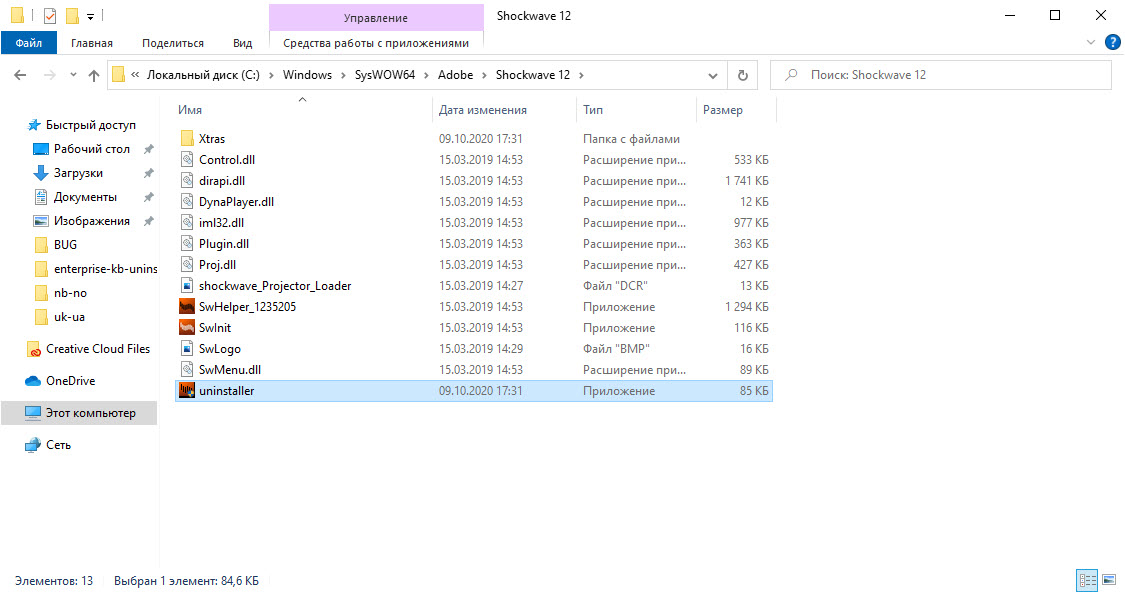1125x593 pixels.
Task: Expand the chevron after SysWOW64 breadcrumb
Action: pos(426,75)
